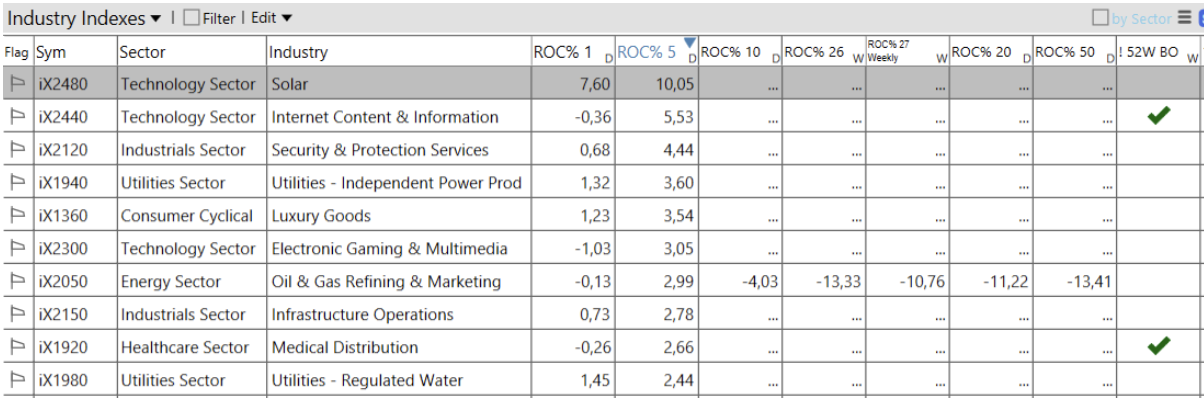Toggle the by Sector checkbox

point(1100,18)
